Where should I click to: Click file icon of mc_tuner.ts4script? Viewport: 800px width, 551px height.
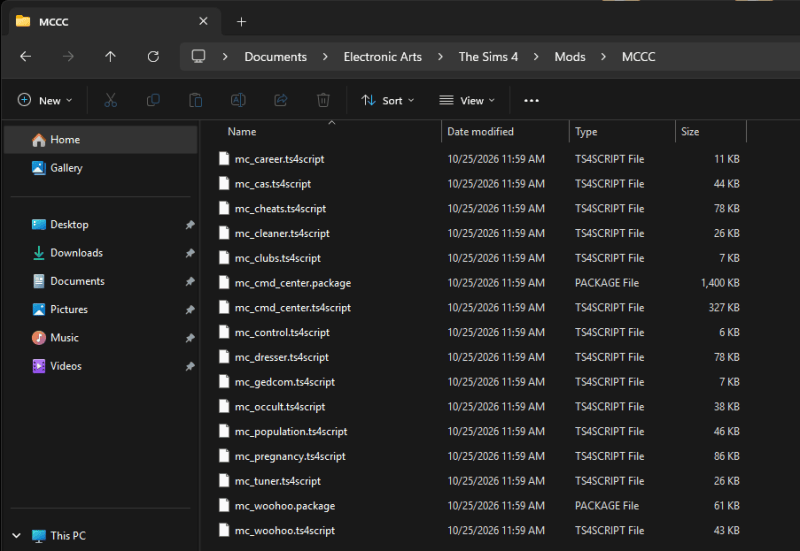click(223, 481)
